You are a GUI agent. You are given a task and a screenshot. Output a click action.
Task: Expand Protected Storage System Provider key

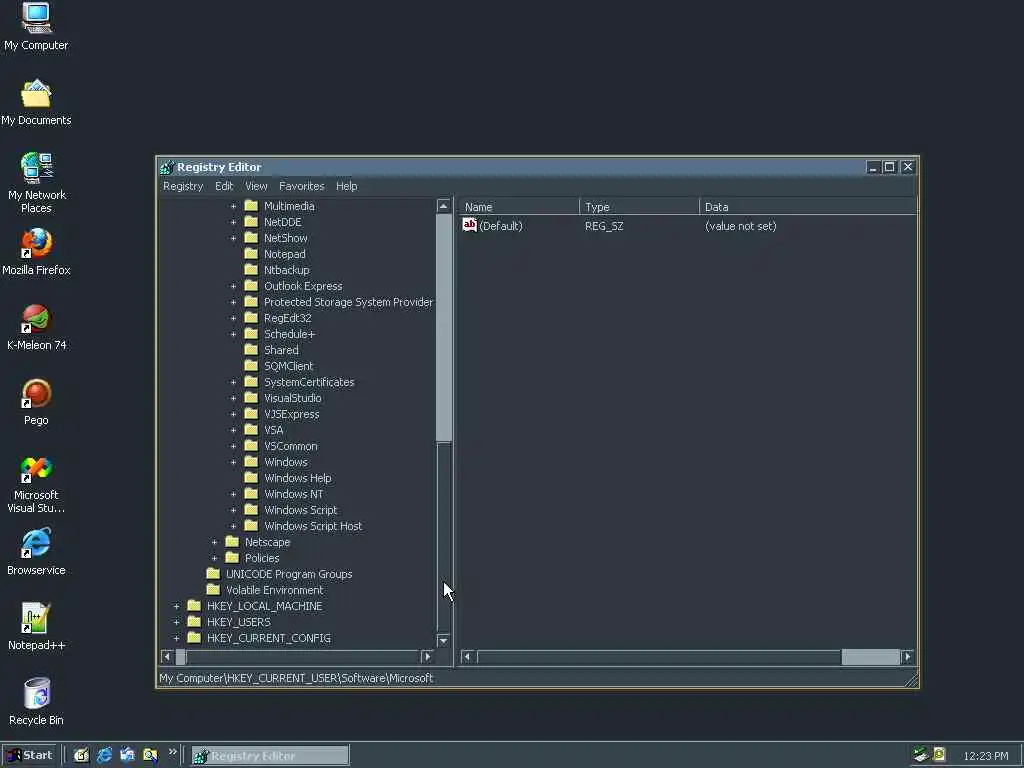tap(233, 302)
